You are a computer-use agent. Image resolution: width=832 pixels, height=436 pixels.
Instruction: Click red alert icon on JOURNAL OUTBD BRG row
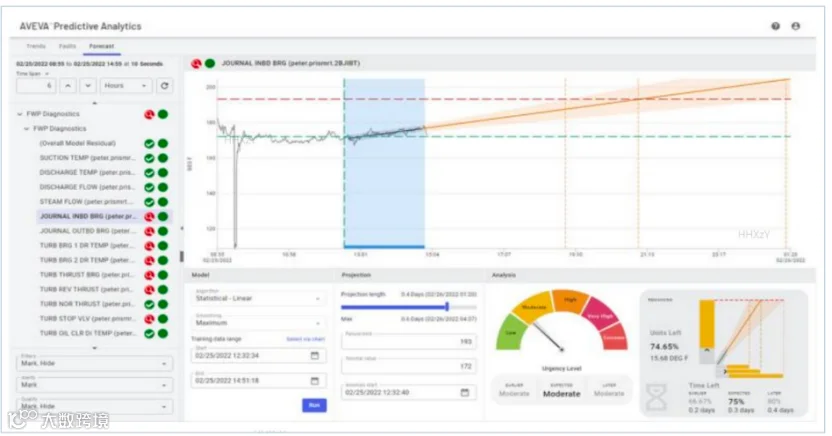[x=150, y=231]
